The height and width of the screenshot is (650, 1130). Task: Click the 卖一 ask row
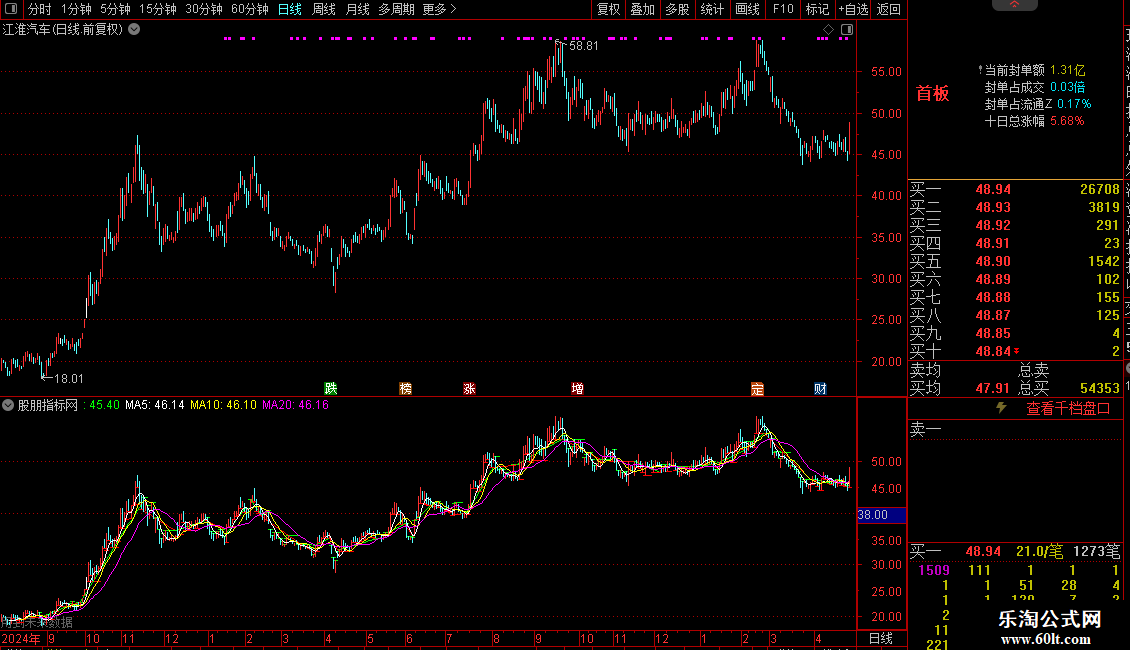(1015, 429)
